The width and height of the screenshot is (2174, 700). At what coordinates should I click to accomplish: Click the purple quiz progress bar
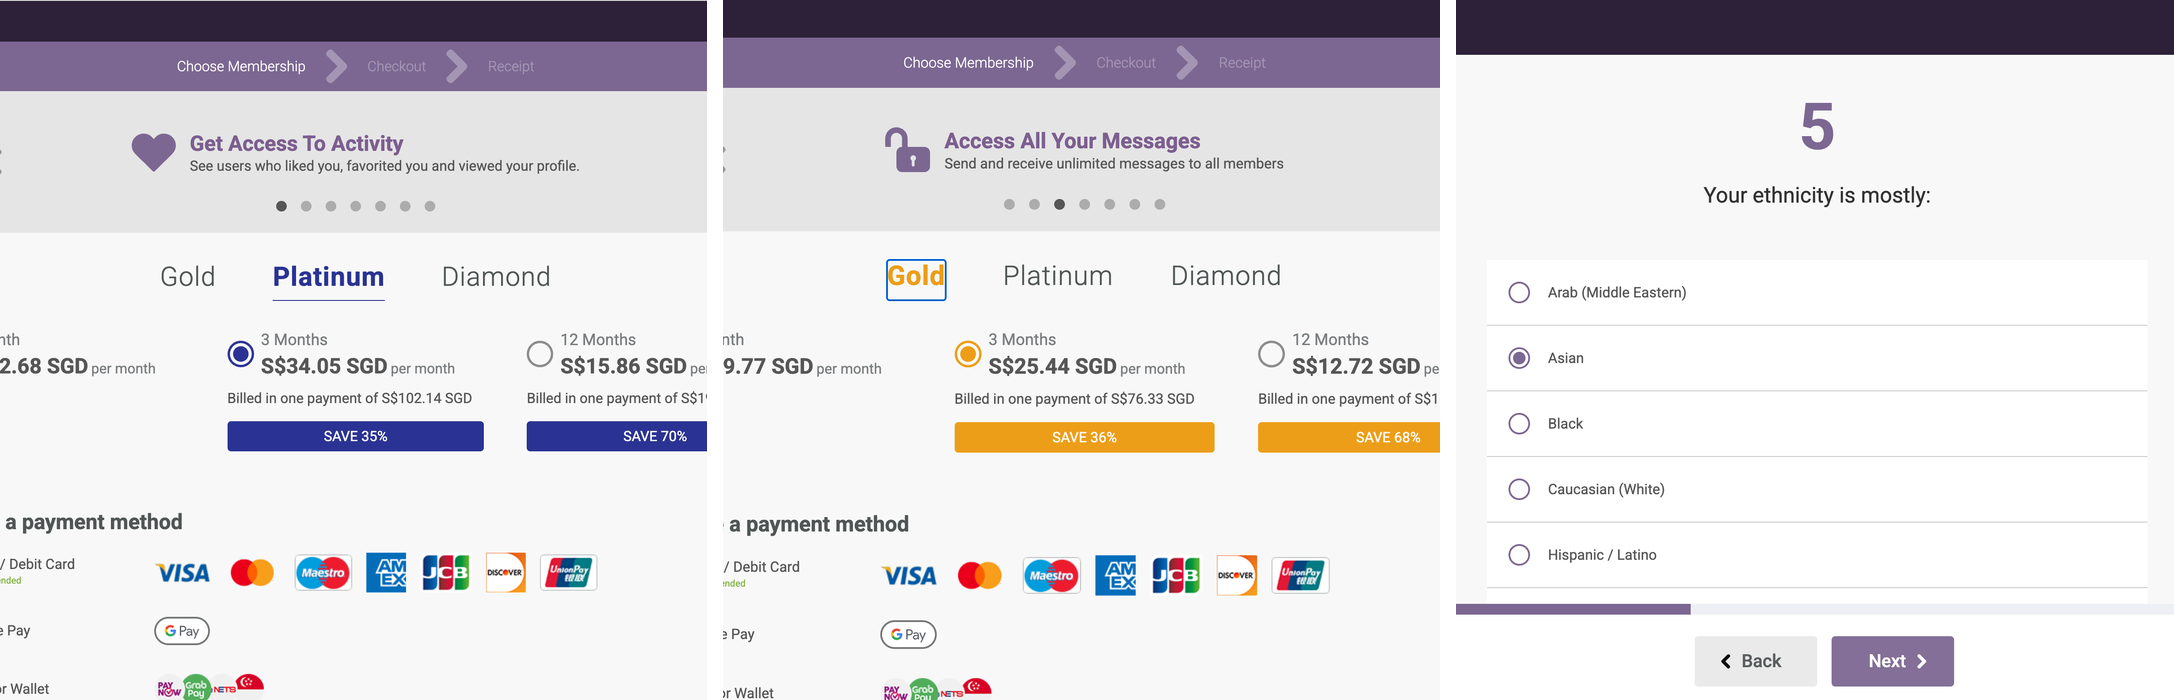pyautogui.click(x=1573, y=609)
